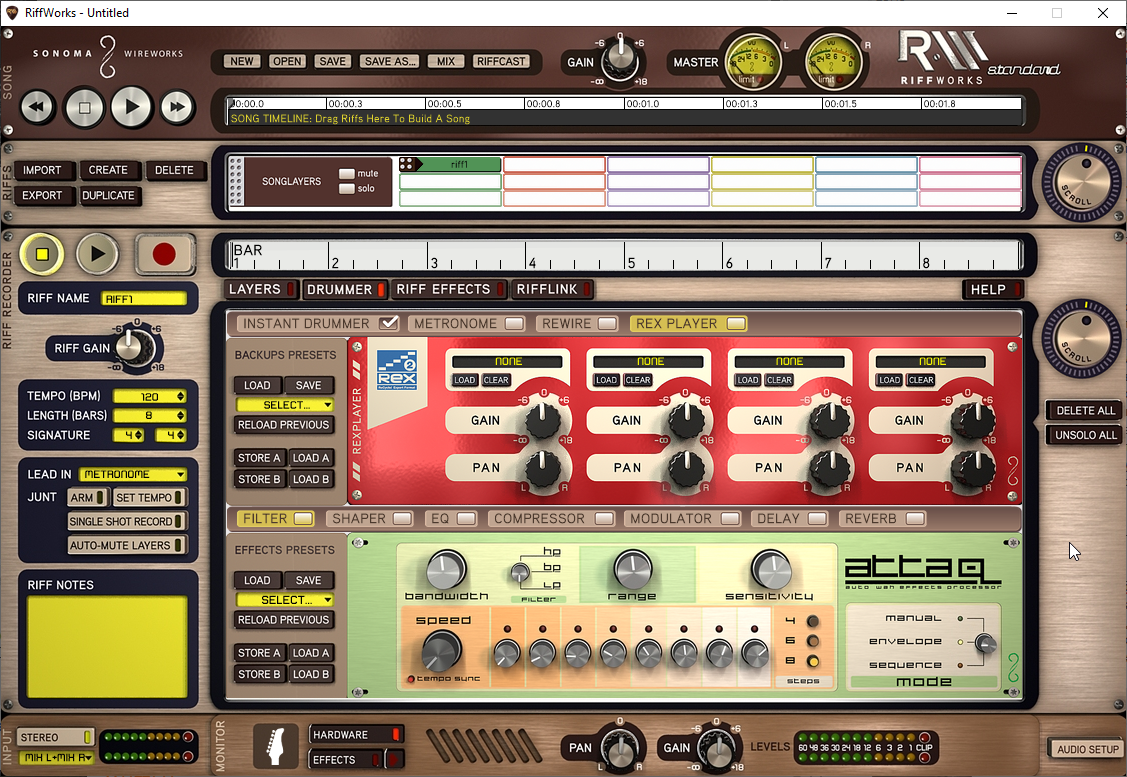Viewport: 1127px width, 777px height.
Task: Open the effects presets SELECT dropdown
Action: tap(285, 599)
